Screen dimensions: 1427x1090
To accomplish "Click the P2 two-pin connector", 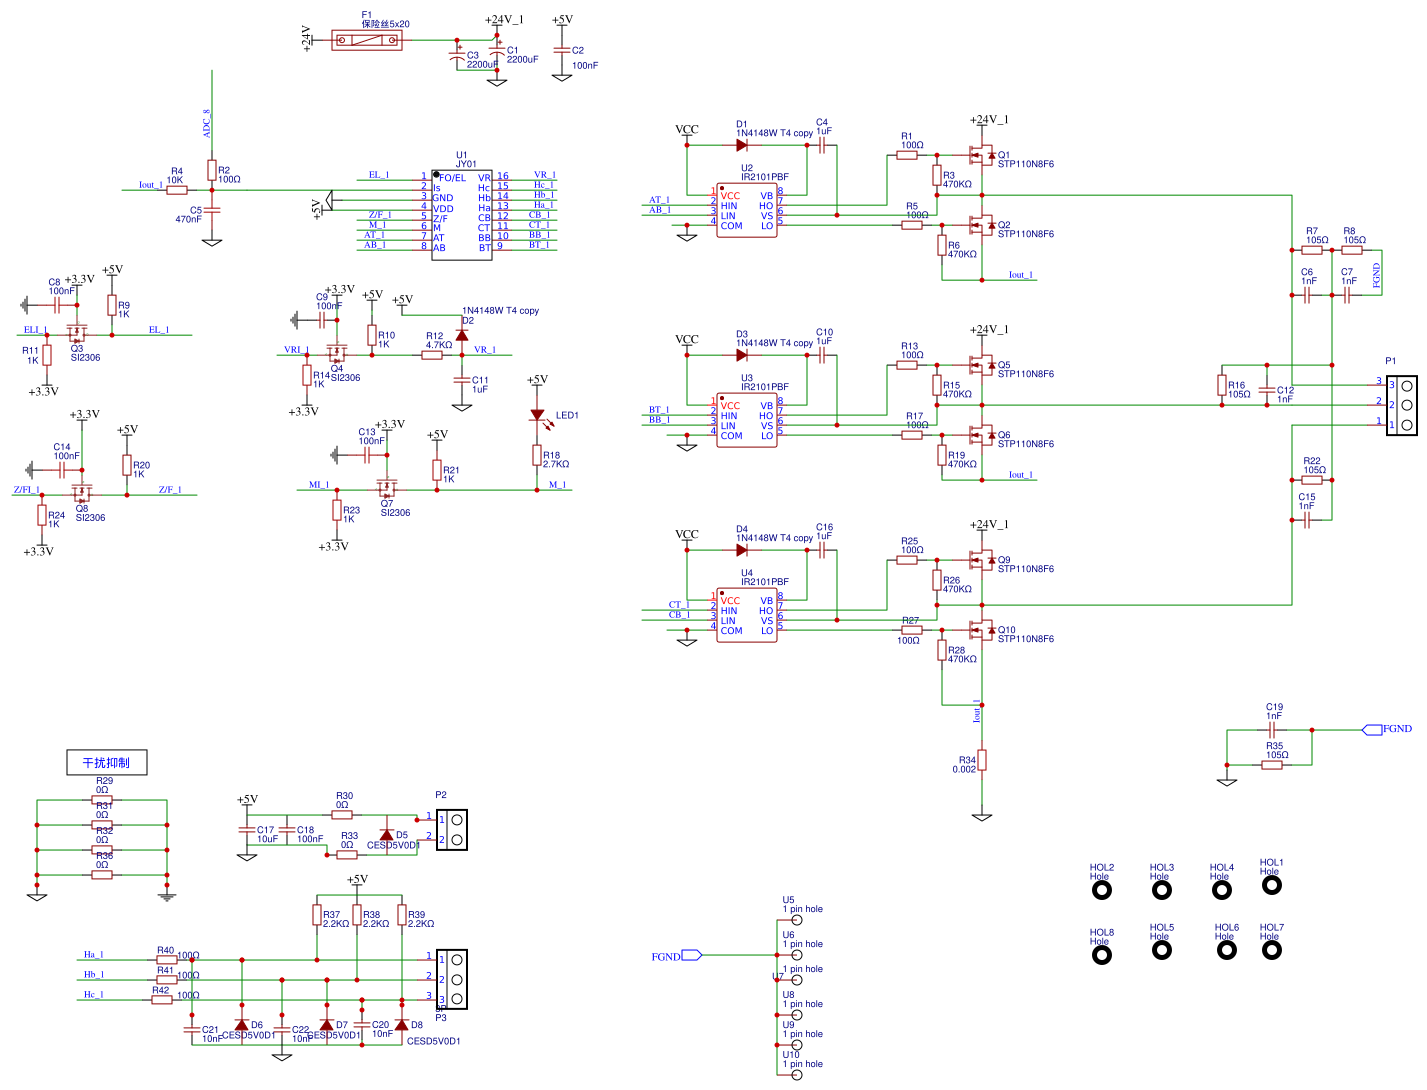I will pyautogui.click(x=452, y=830).
